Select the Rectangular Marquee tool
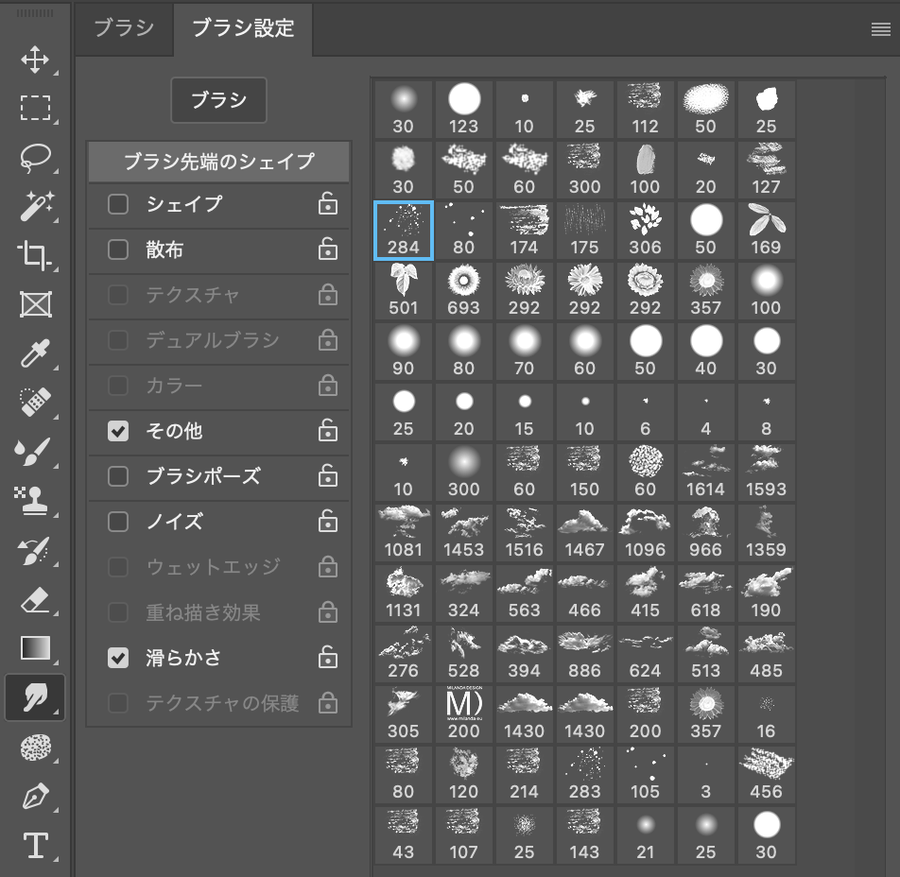This screenshot has width=900, height=877. click(x=35, y=108)
